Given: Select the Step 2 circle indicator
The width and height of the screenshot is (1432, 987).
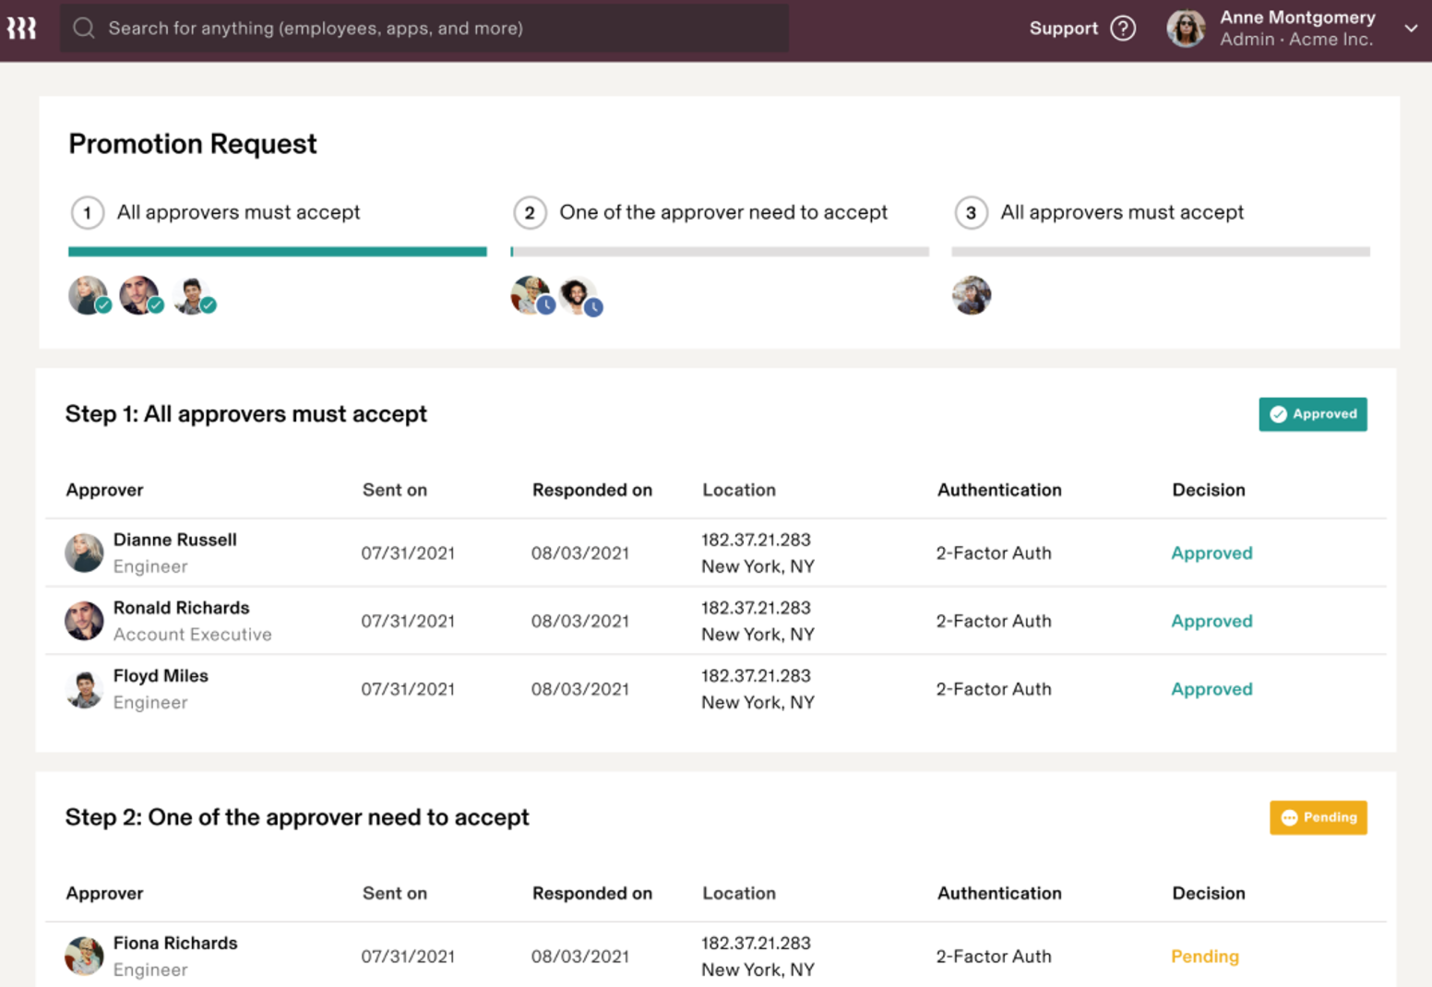Looking at the screenshot, I should [530, 212].
